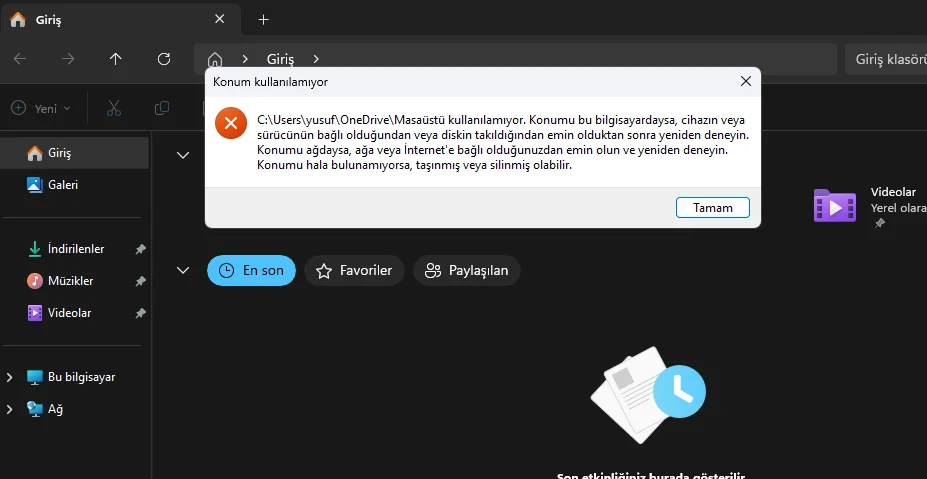Click the Videolar folder name text
927x479 pixels.
coord(893,192)
